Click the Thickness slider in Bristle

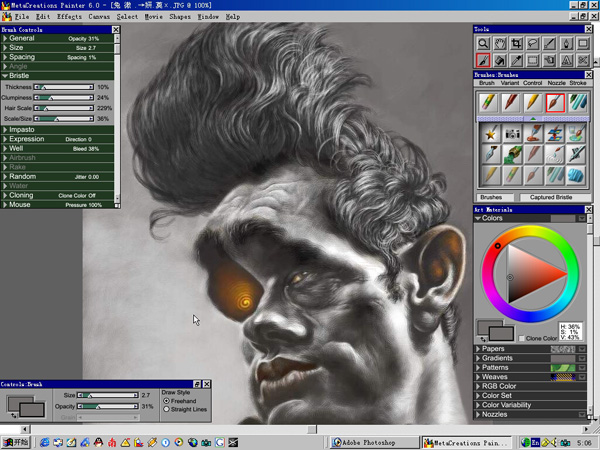64,87
